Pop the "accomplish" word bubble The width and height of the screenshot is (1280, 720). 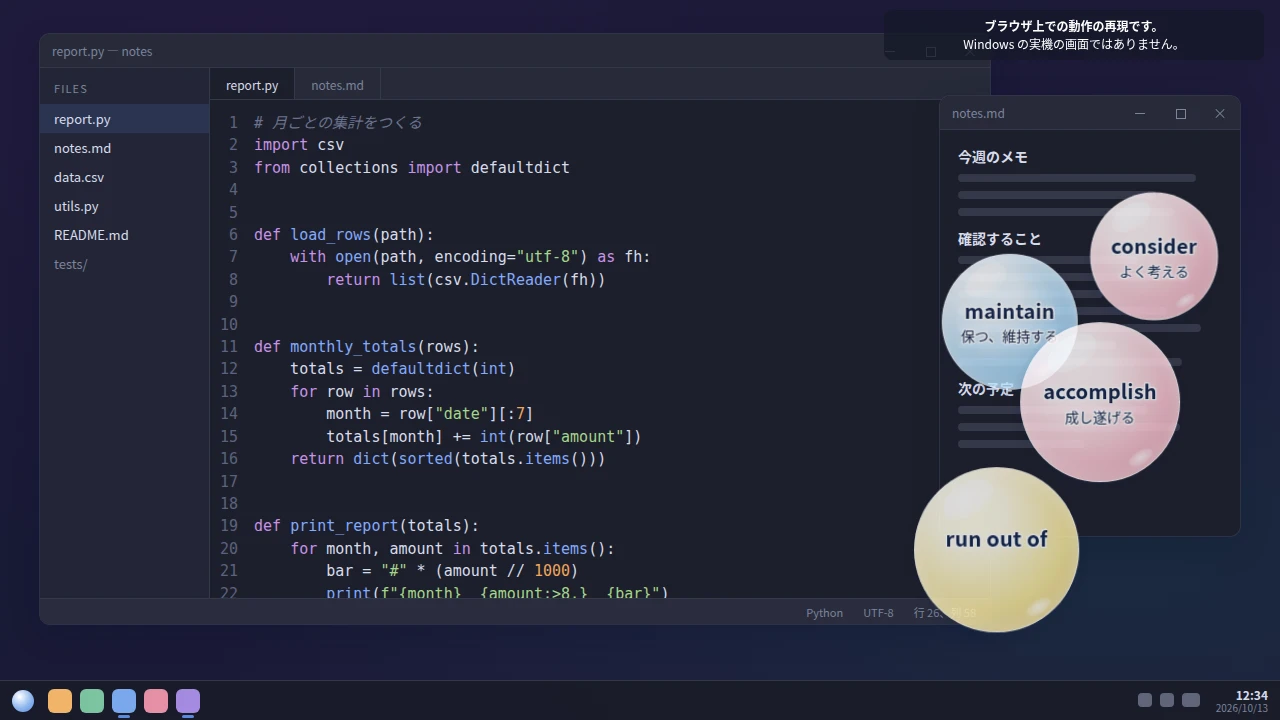[x=1100, y=402]
